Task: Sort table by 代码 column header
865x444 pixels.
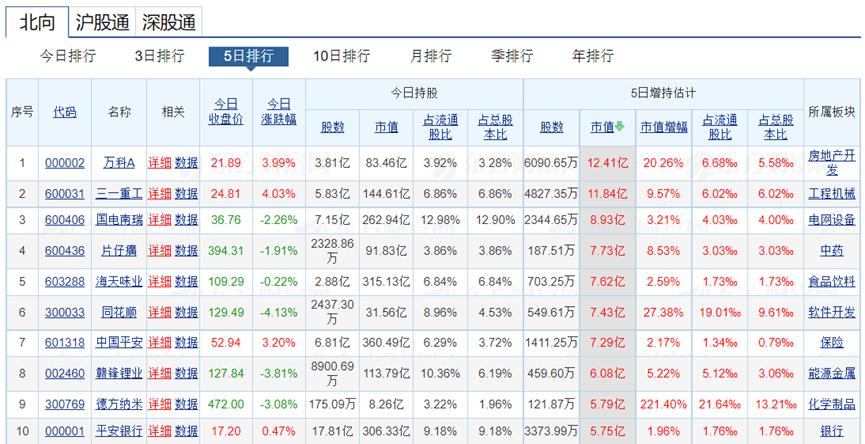Action: coord(65,112)
